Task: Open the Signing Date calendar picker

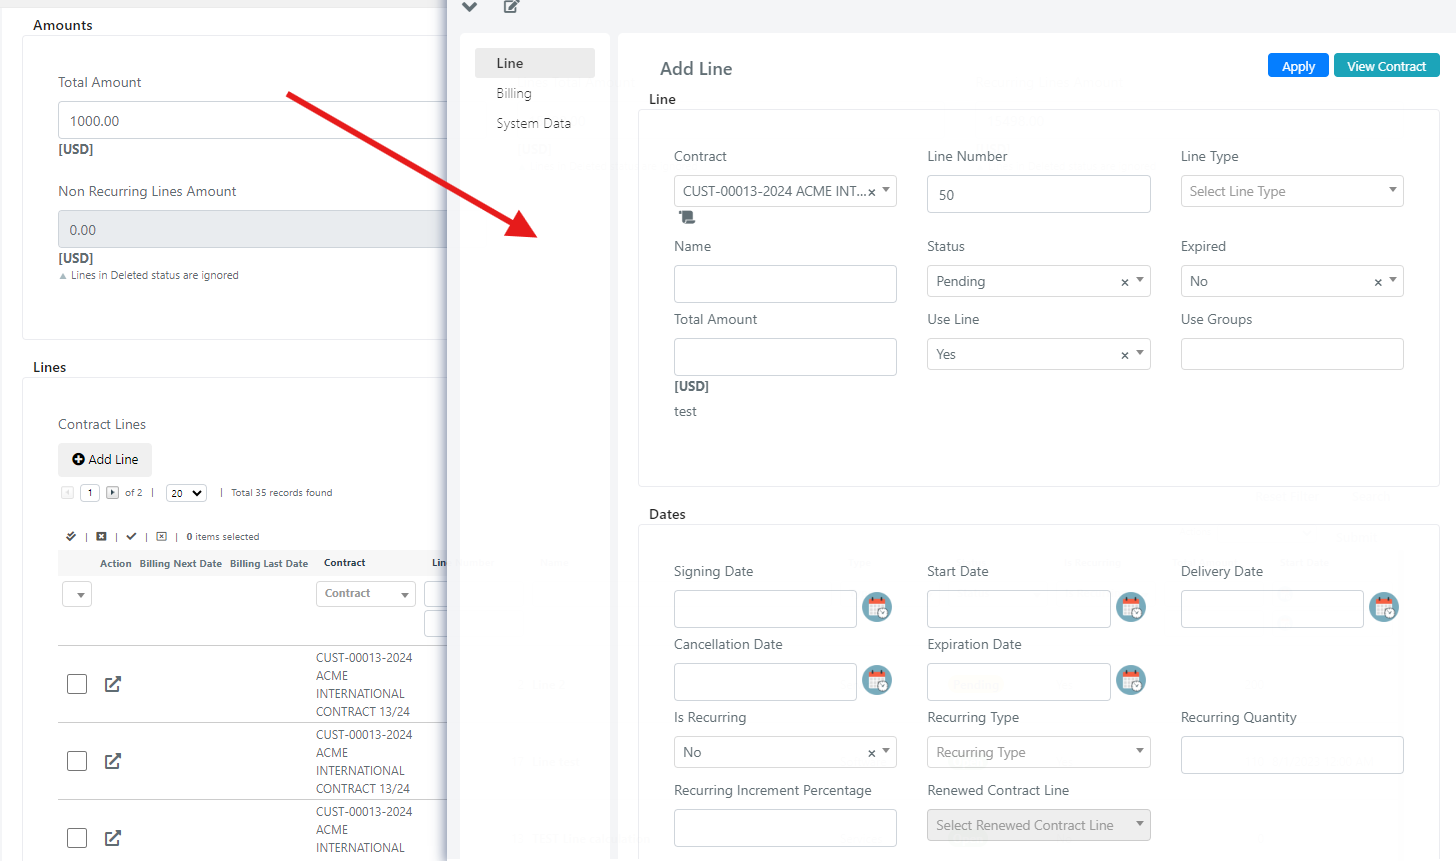Action: pyautogui.click(x=877, y=607)
